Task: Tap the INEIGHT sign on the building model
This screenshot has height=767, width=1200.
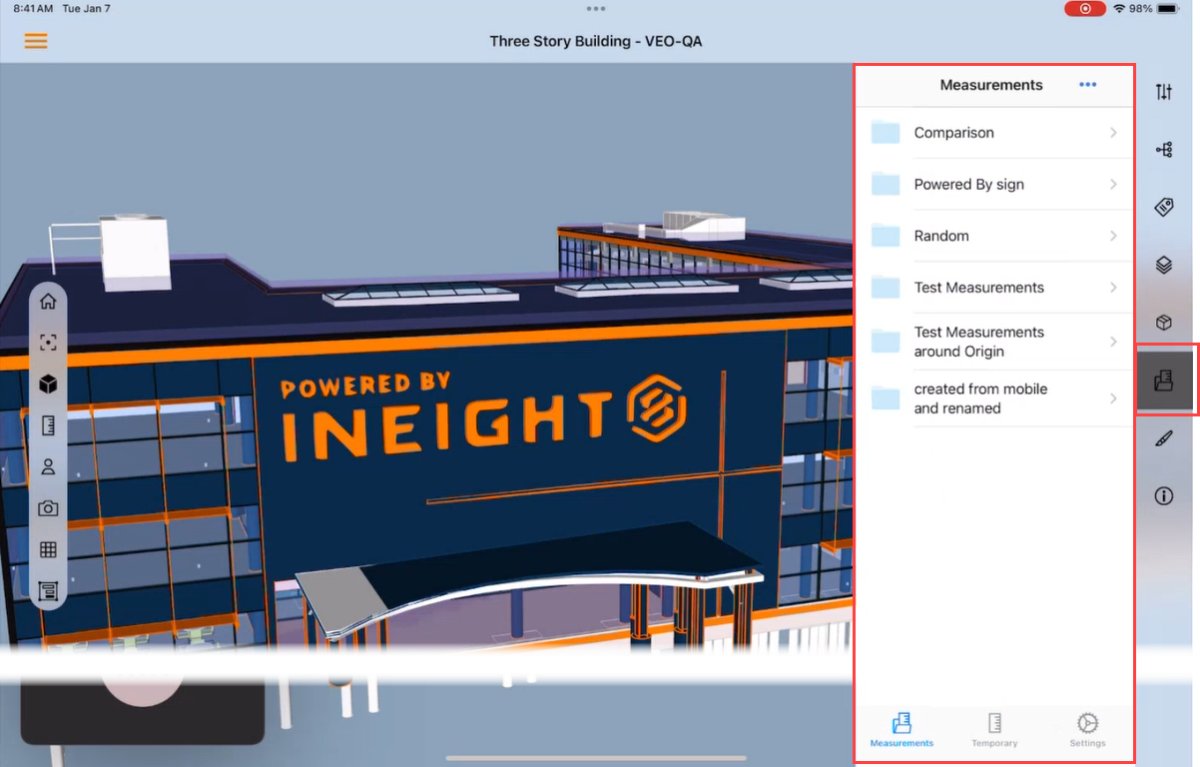Action: [x=484, y=417]
